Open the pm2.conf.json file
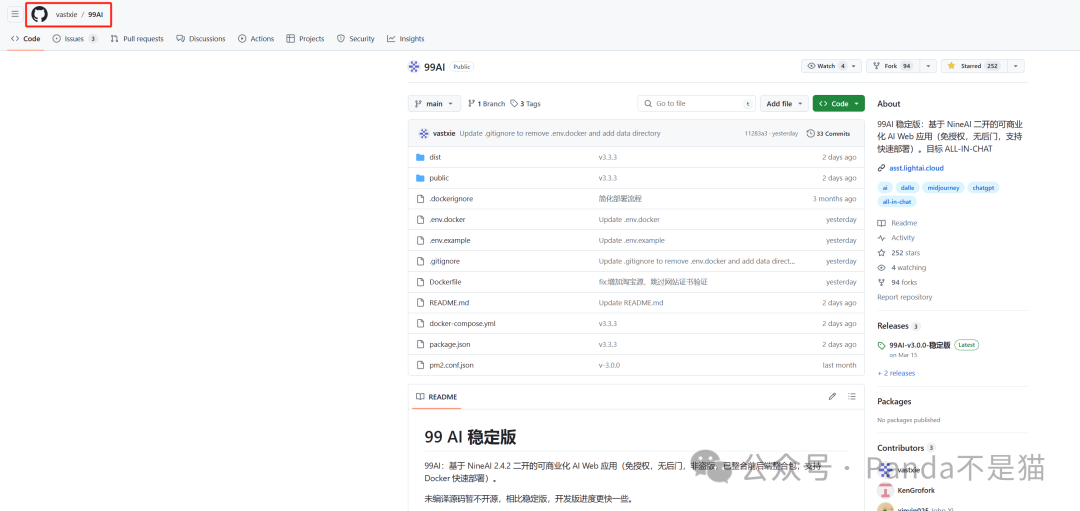 pyautogui.click(x=451, y=365)
